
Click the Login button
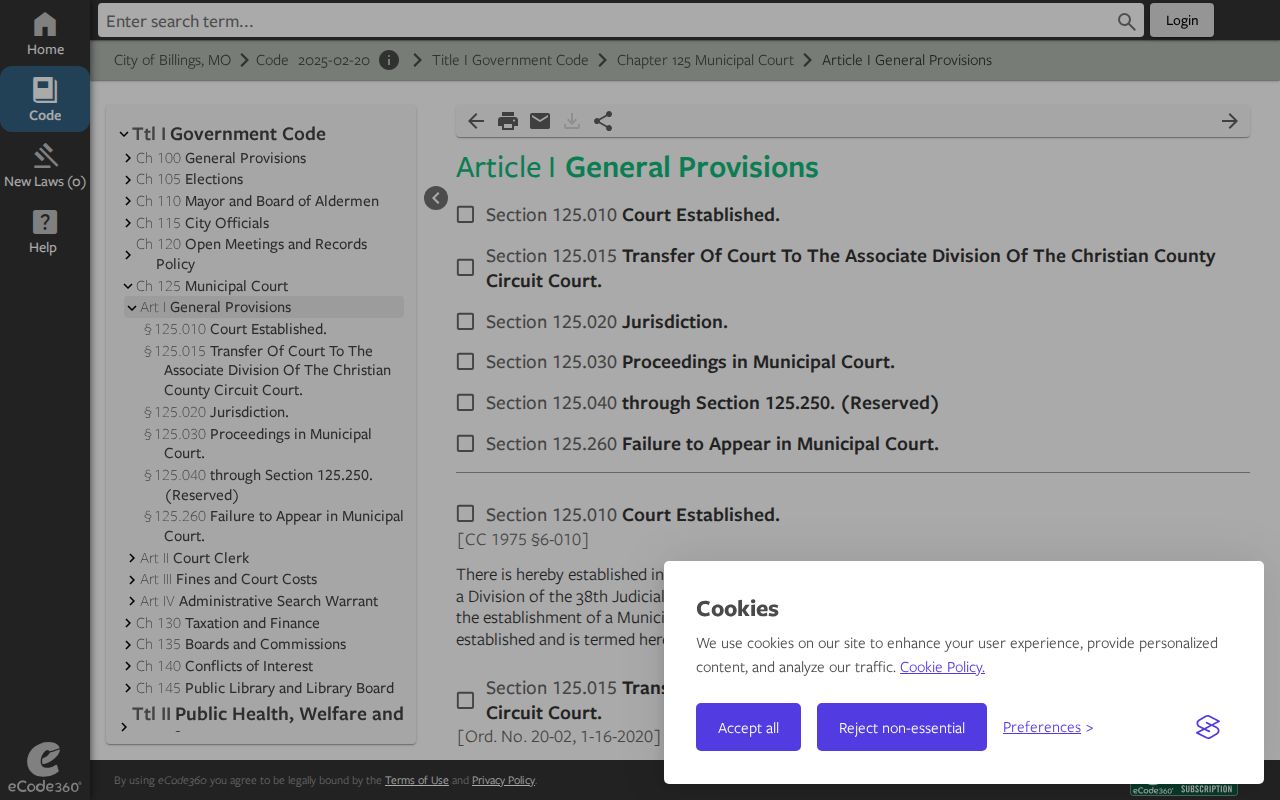[x=1182, y=20]
